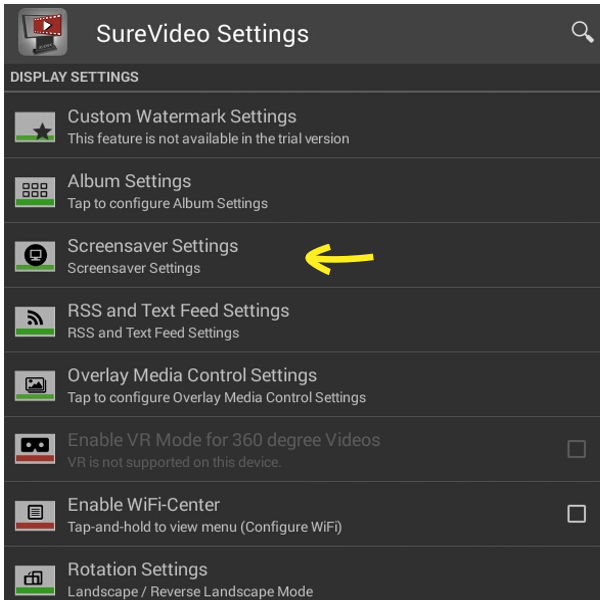Check the Enable WiFi-Center checkbox
Screen dimensions: 600x600
click(x=576, y=514)
